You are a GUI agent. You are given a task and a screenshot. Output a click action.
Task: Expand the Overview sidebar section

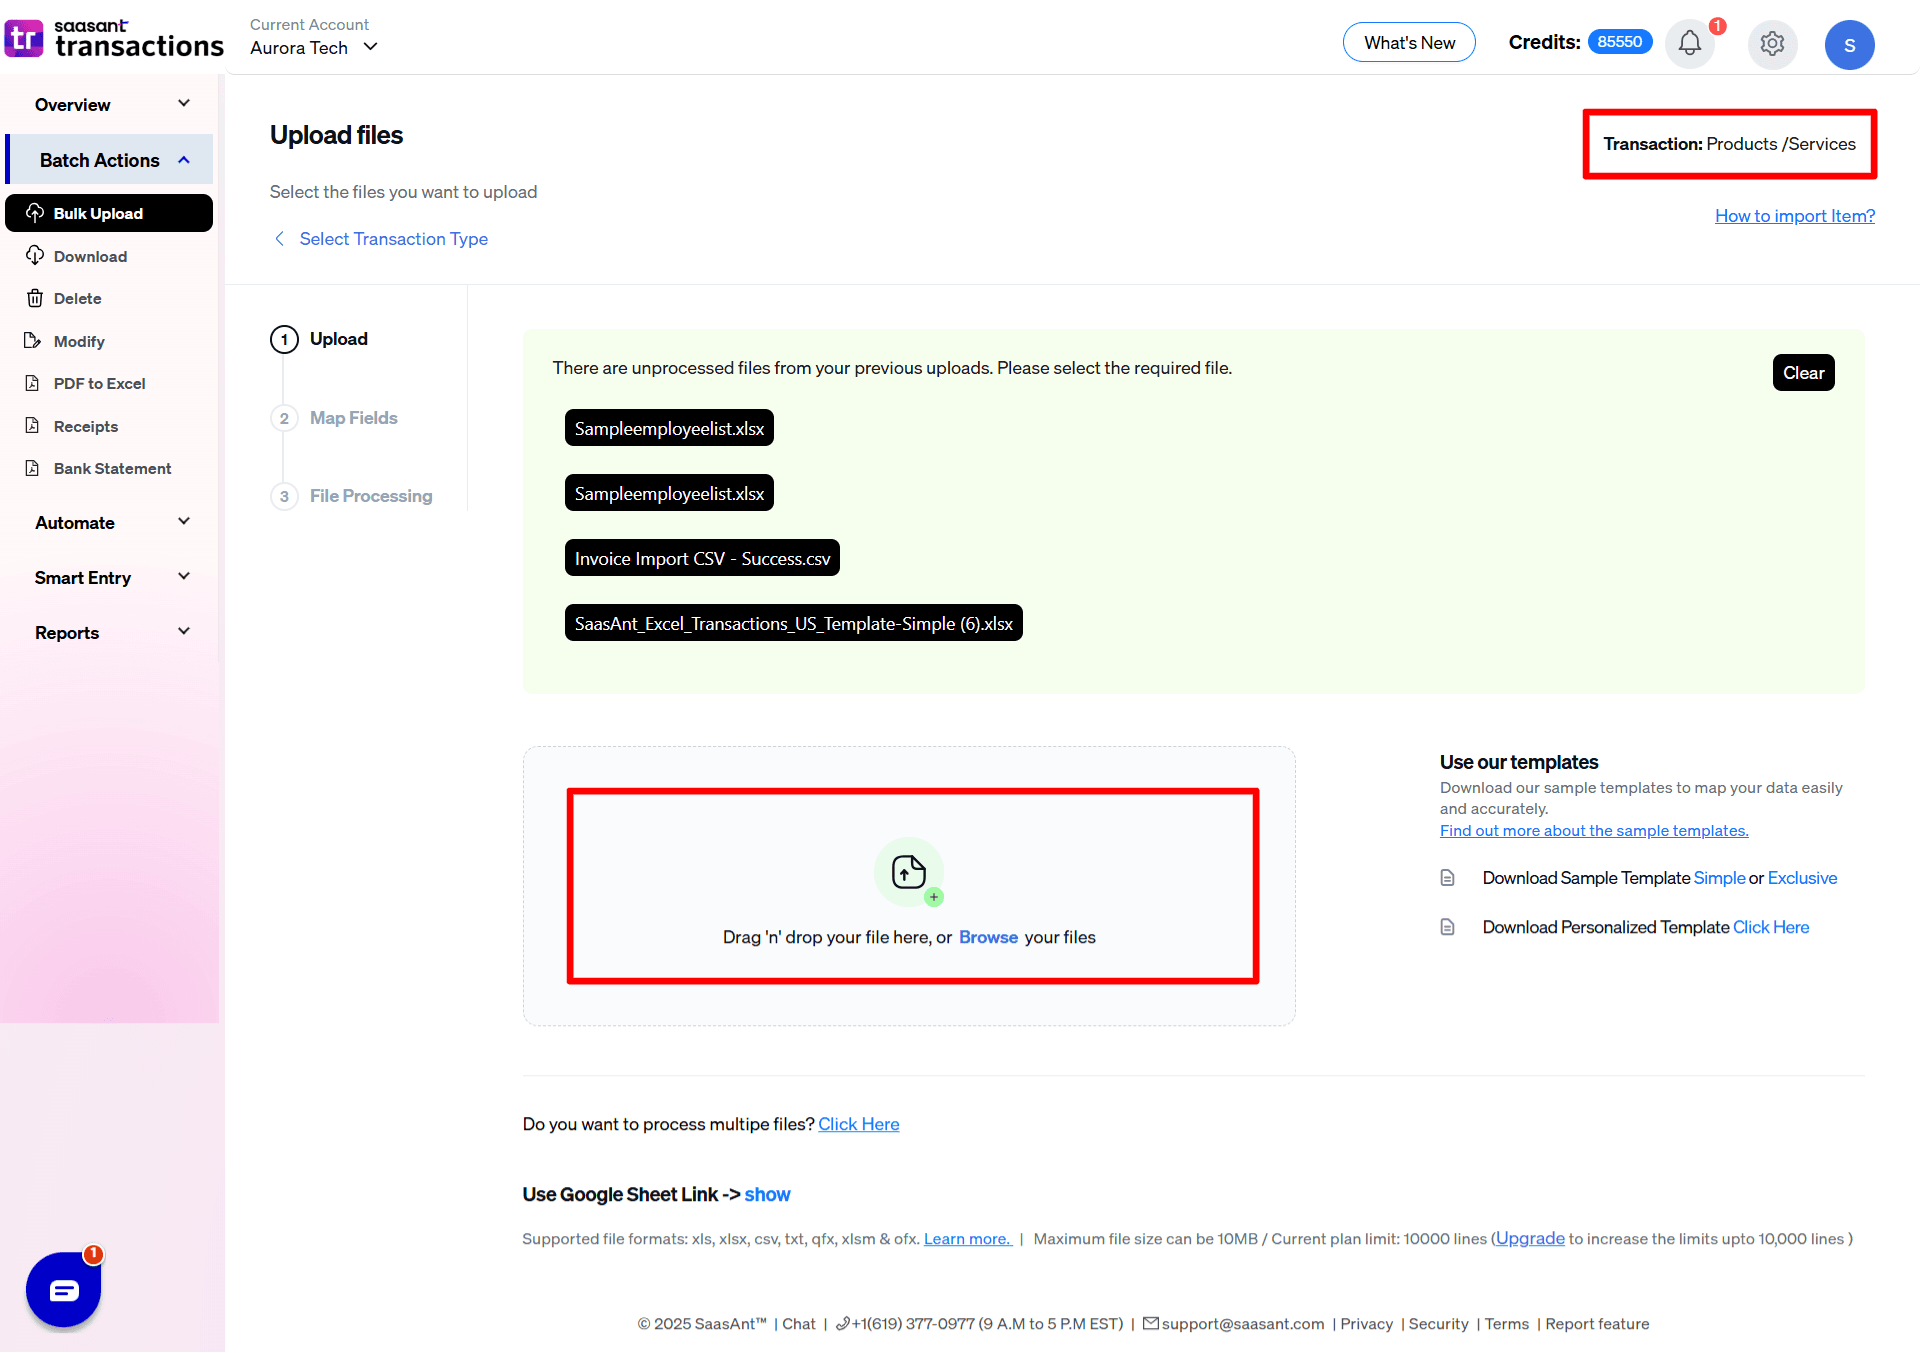[x=112, y=104]
